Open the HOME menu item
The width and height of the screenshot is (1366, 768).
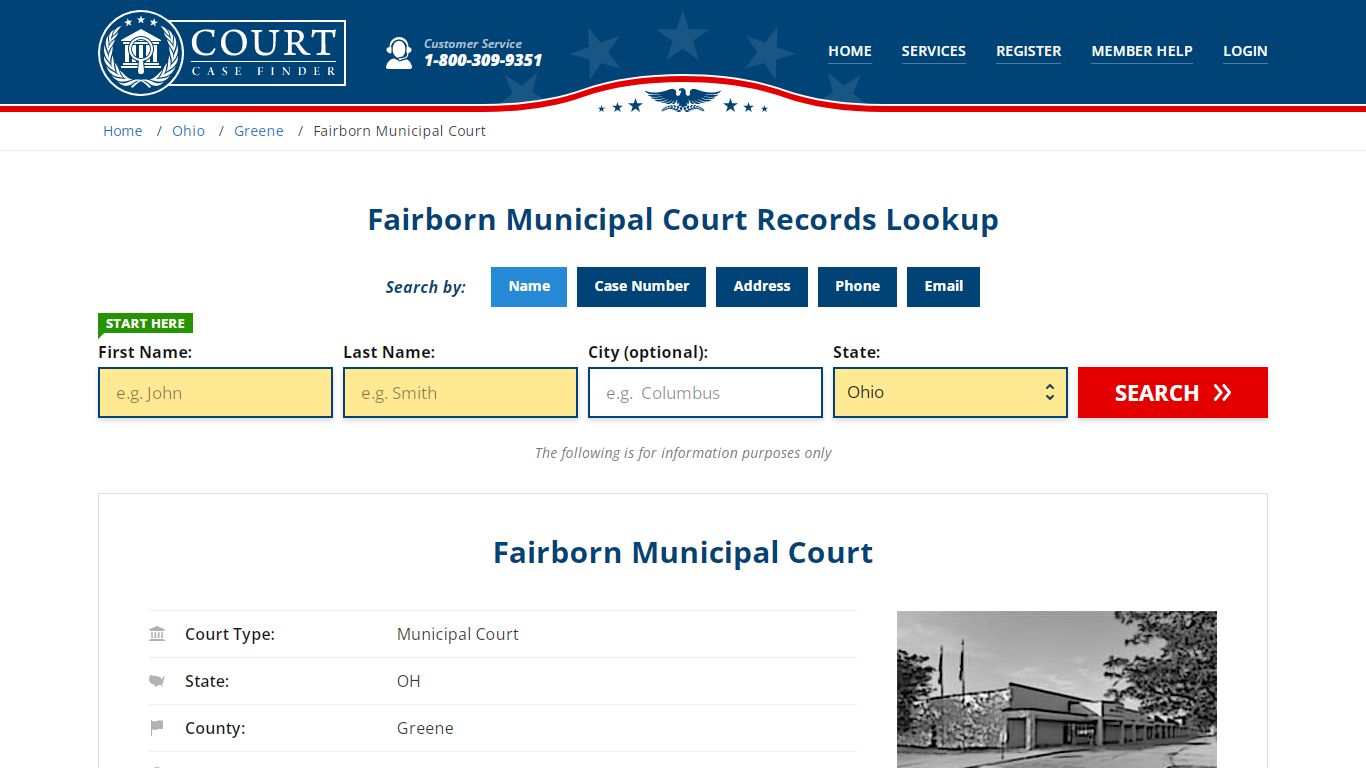click(x=850, y=51)
